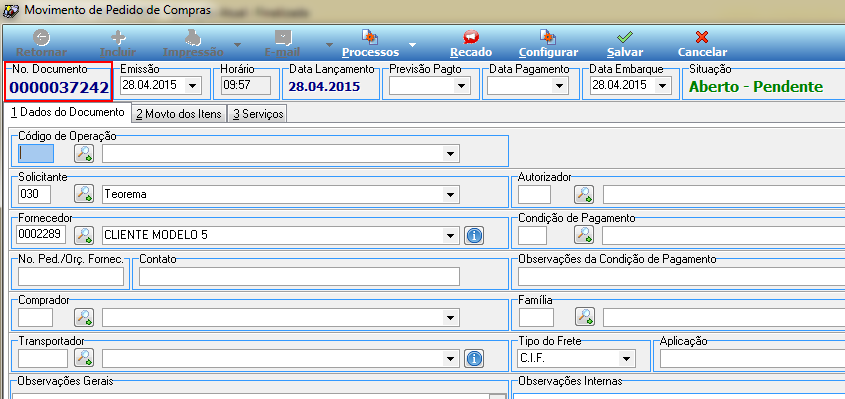Click the Transportador code field
This screenshot has height=399, width=845.
[43, 358]
